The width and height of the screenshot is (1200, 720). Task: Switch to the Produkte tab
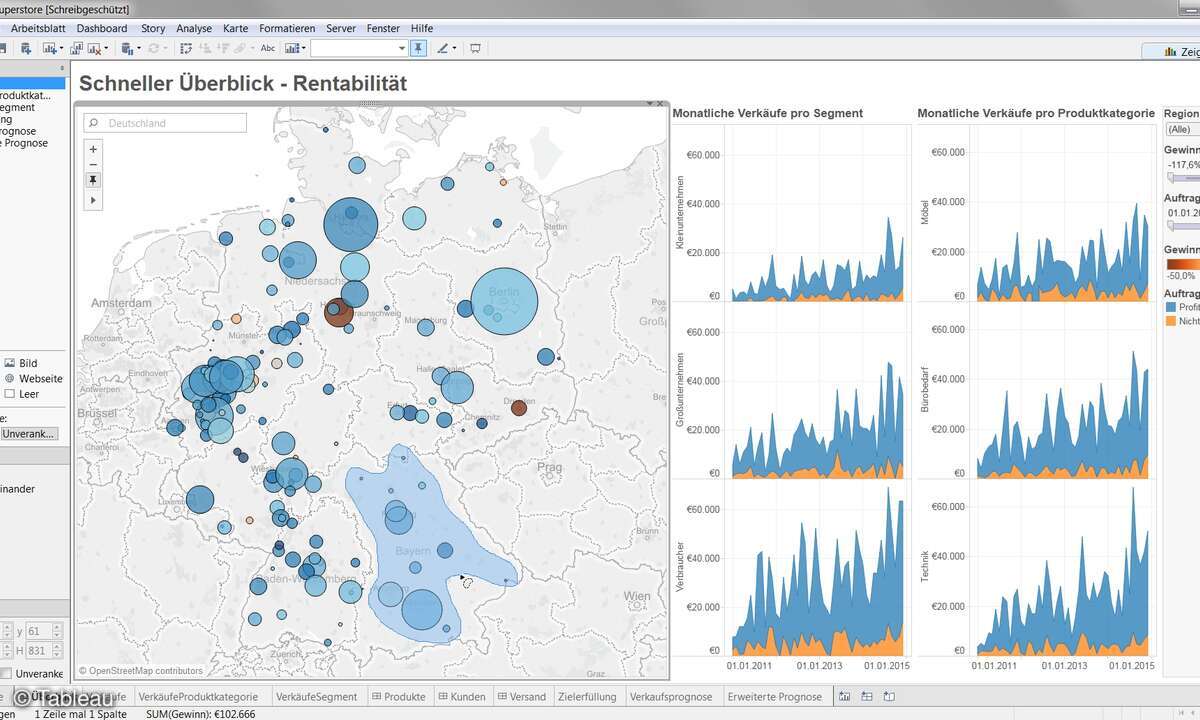(399, 697)
